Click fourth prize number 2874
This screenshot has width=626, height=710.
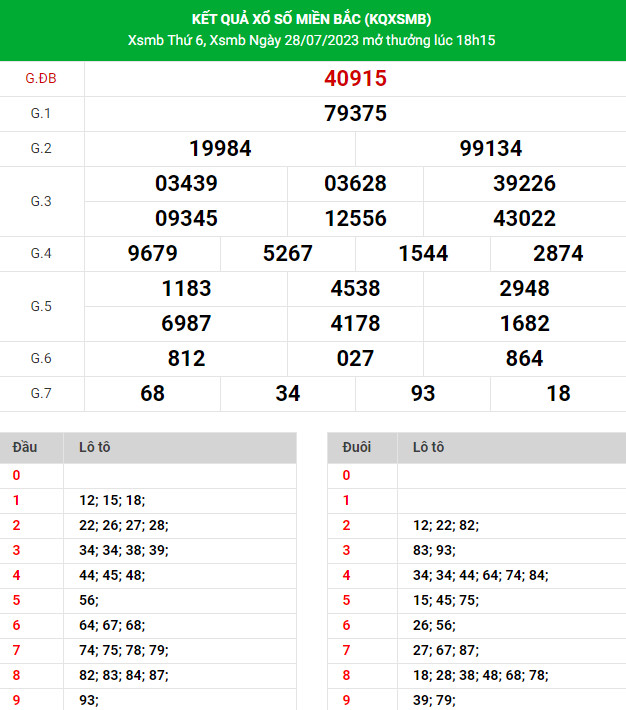[558, 253]
